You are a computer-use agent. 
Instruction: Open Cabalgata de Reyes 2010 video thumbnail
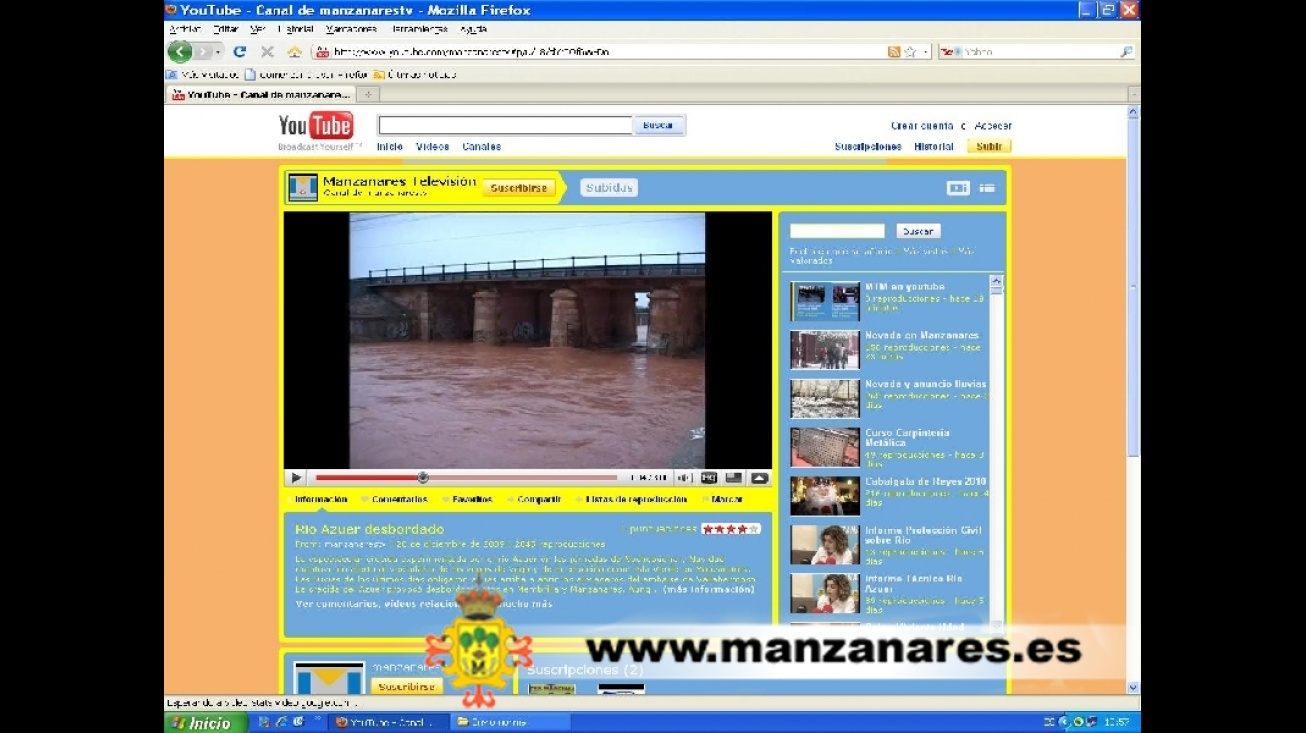point(825,496)
